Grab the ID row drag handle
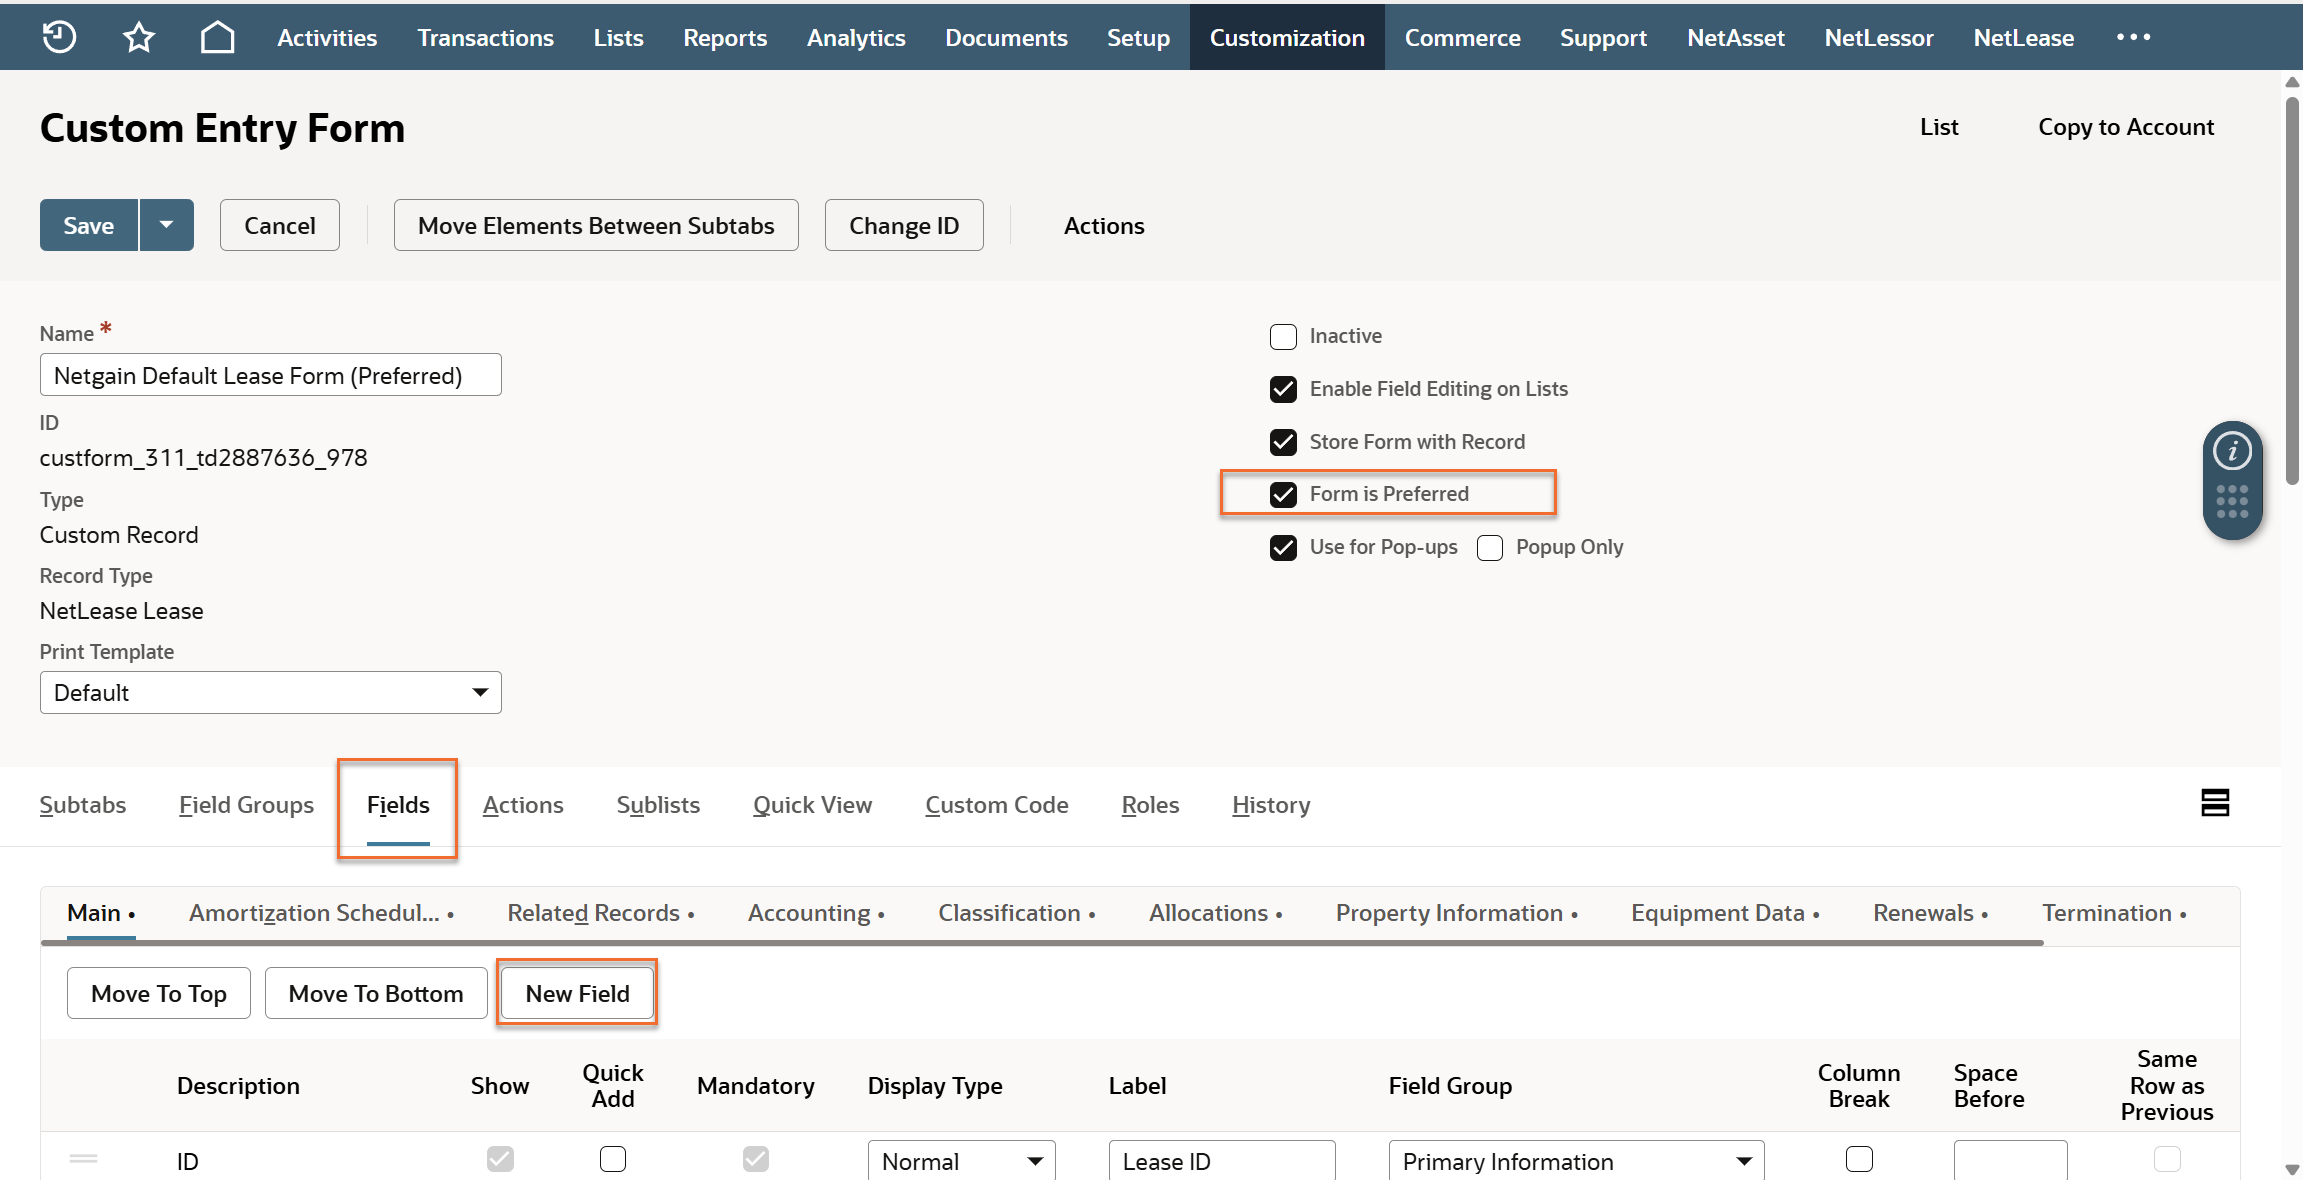Screen dimensions: 2303x1180 (84, 1159)
